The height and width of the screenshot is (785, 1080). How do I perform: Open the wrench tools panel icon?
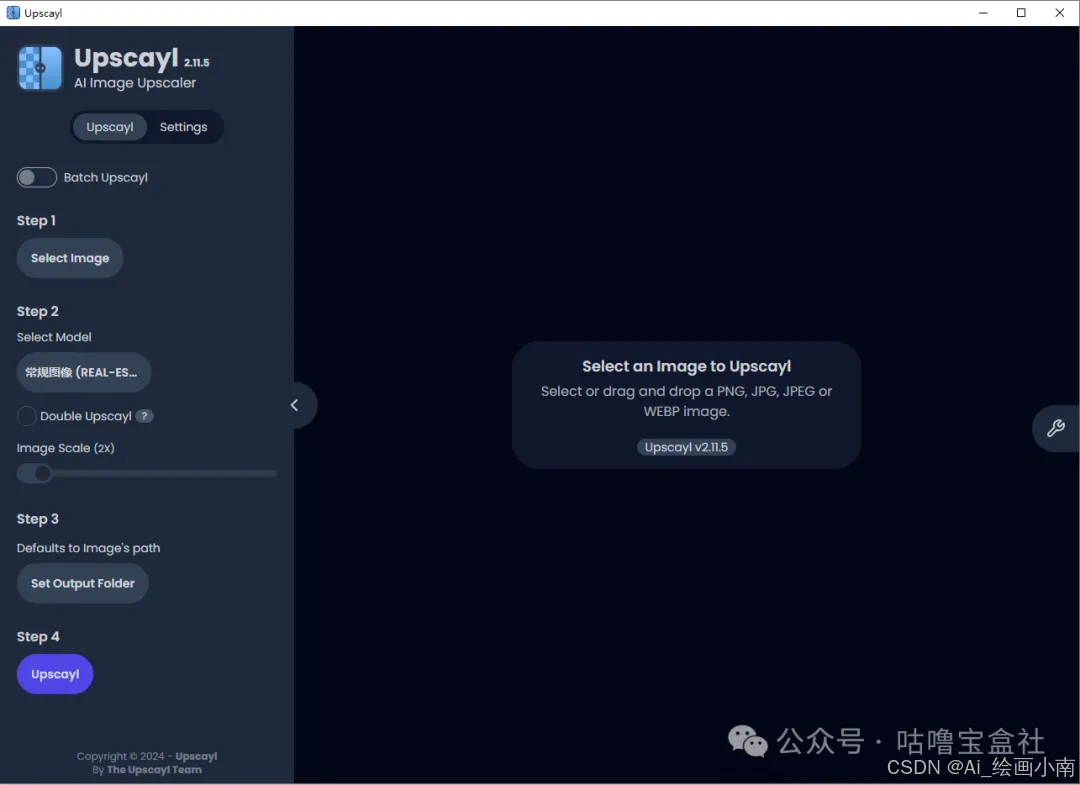1055,428
